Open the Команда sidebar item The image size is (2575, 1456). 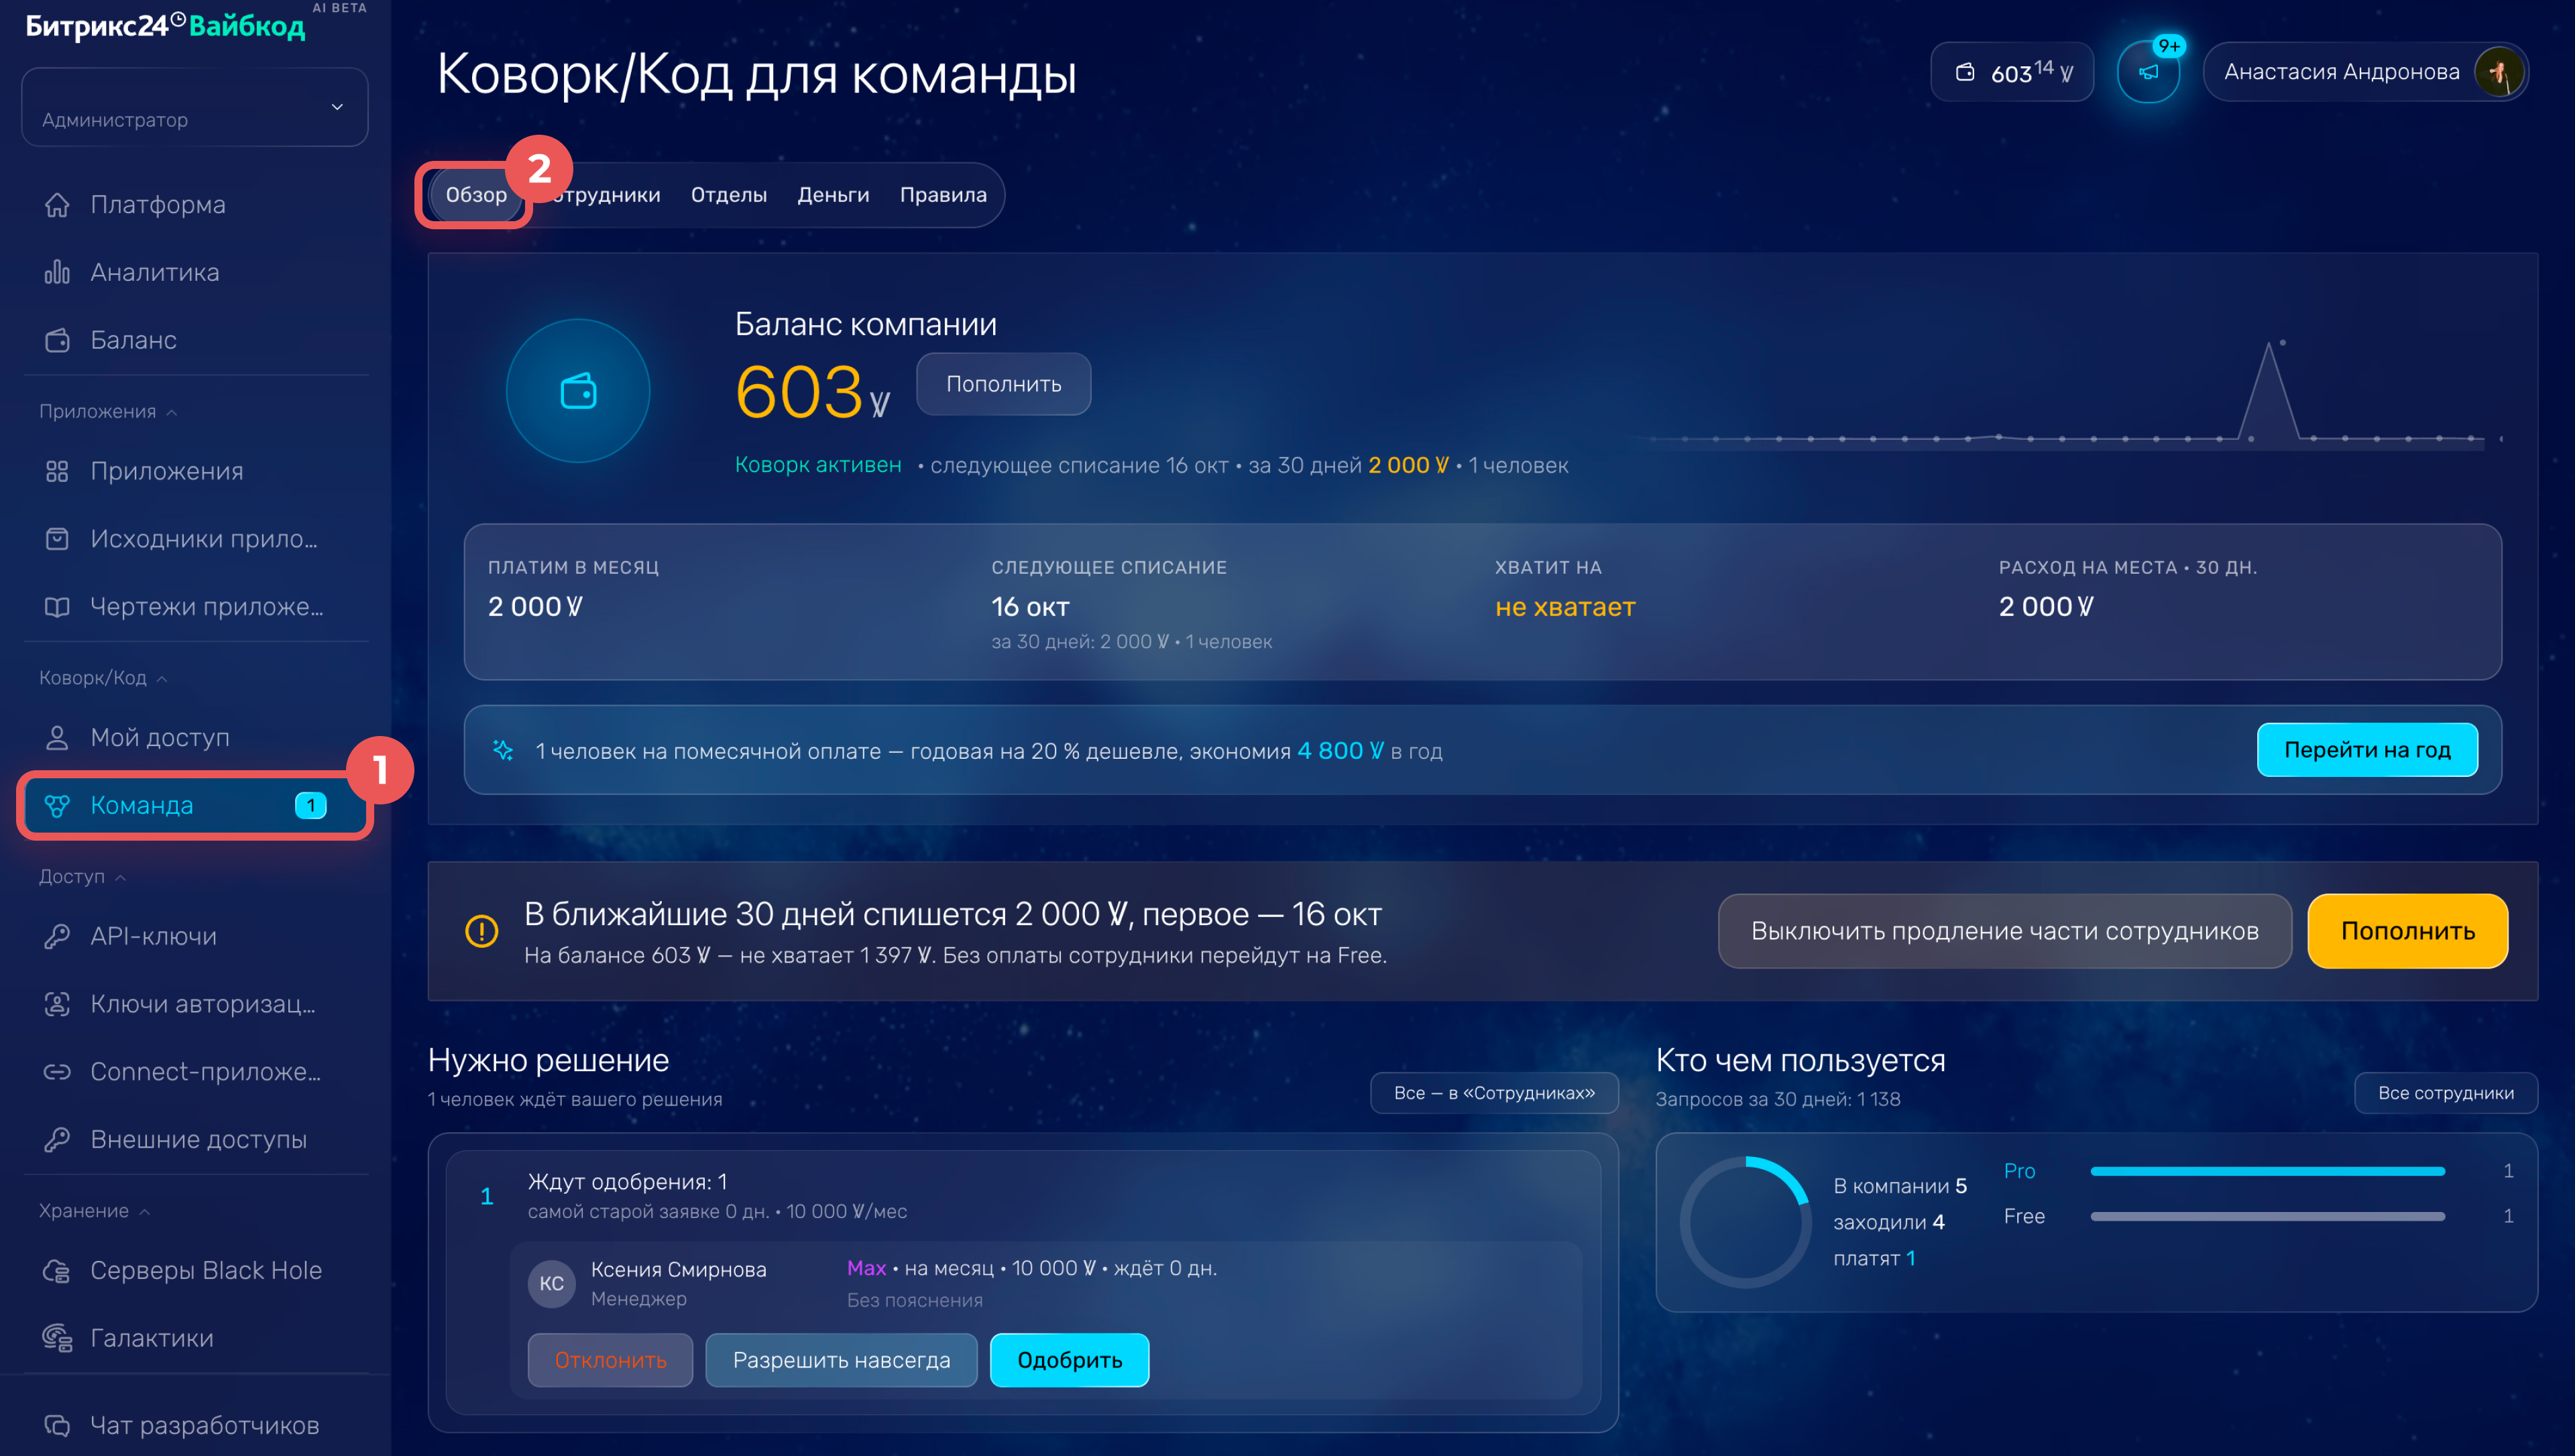pyautogui.click(x=195, y=806)
